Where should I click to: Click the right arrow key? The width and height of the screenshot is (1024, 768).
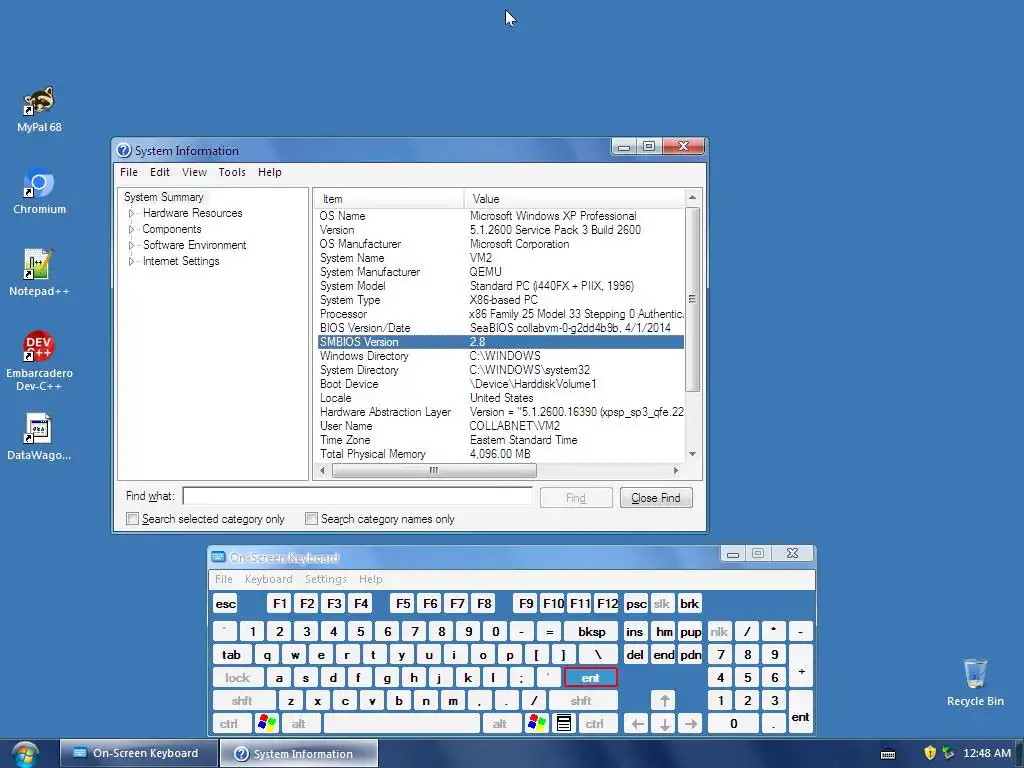point(691,724)
